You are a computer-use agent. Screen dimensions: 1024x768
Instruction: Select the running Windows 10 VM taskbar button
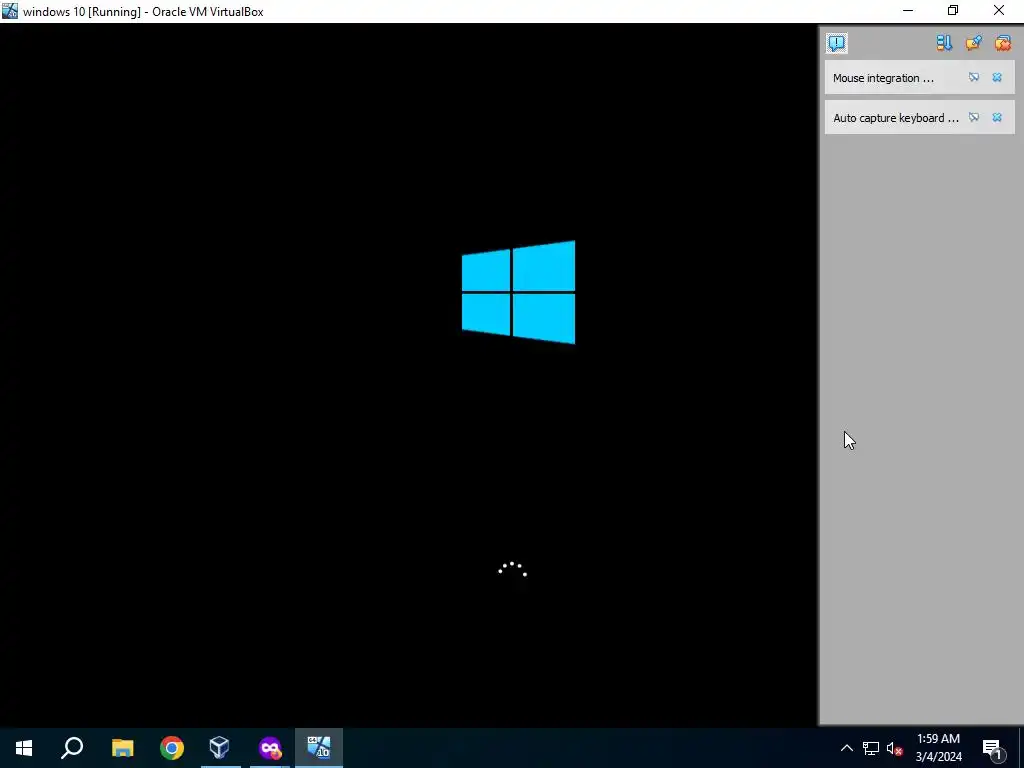[319, 748]
